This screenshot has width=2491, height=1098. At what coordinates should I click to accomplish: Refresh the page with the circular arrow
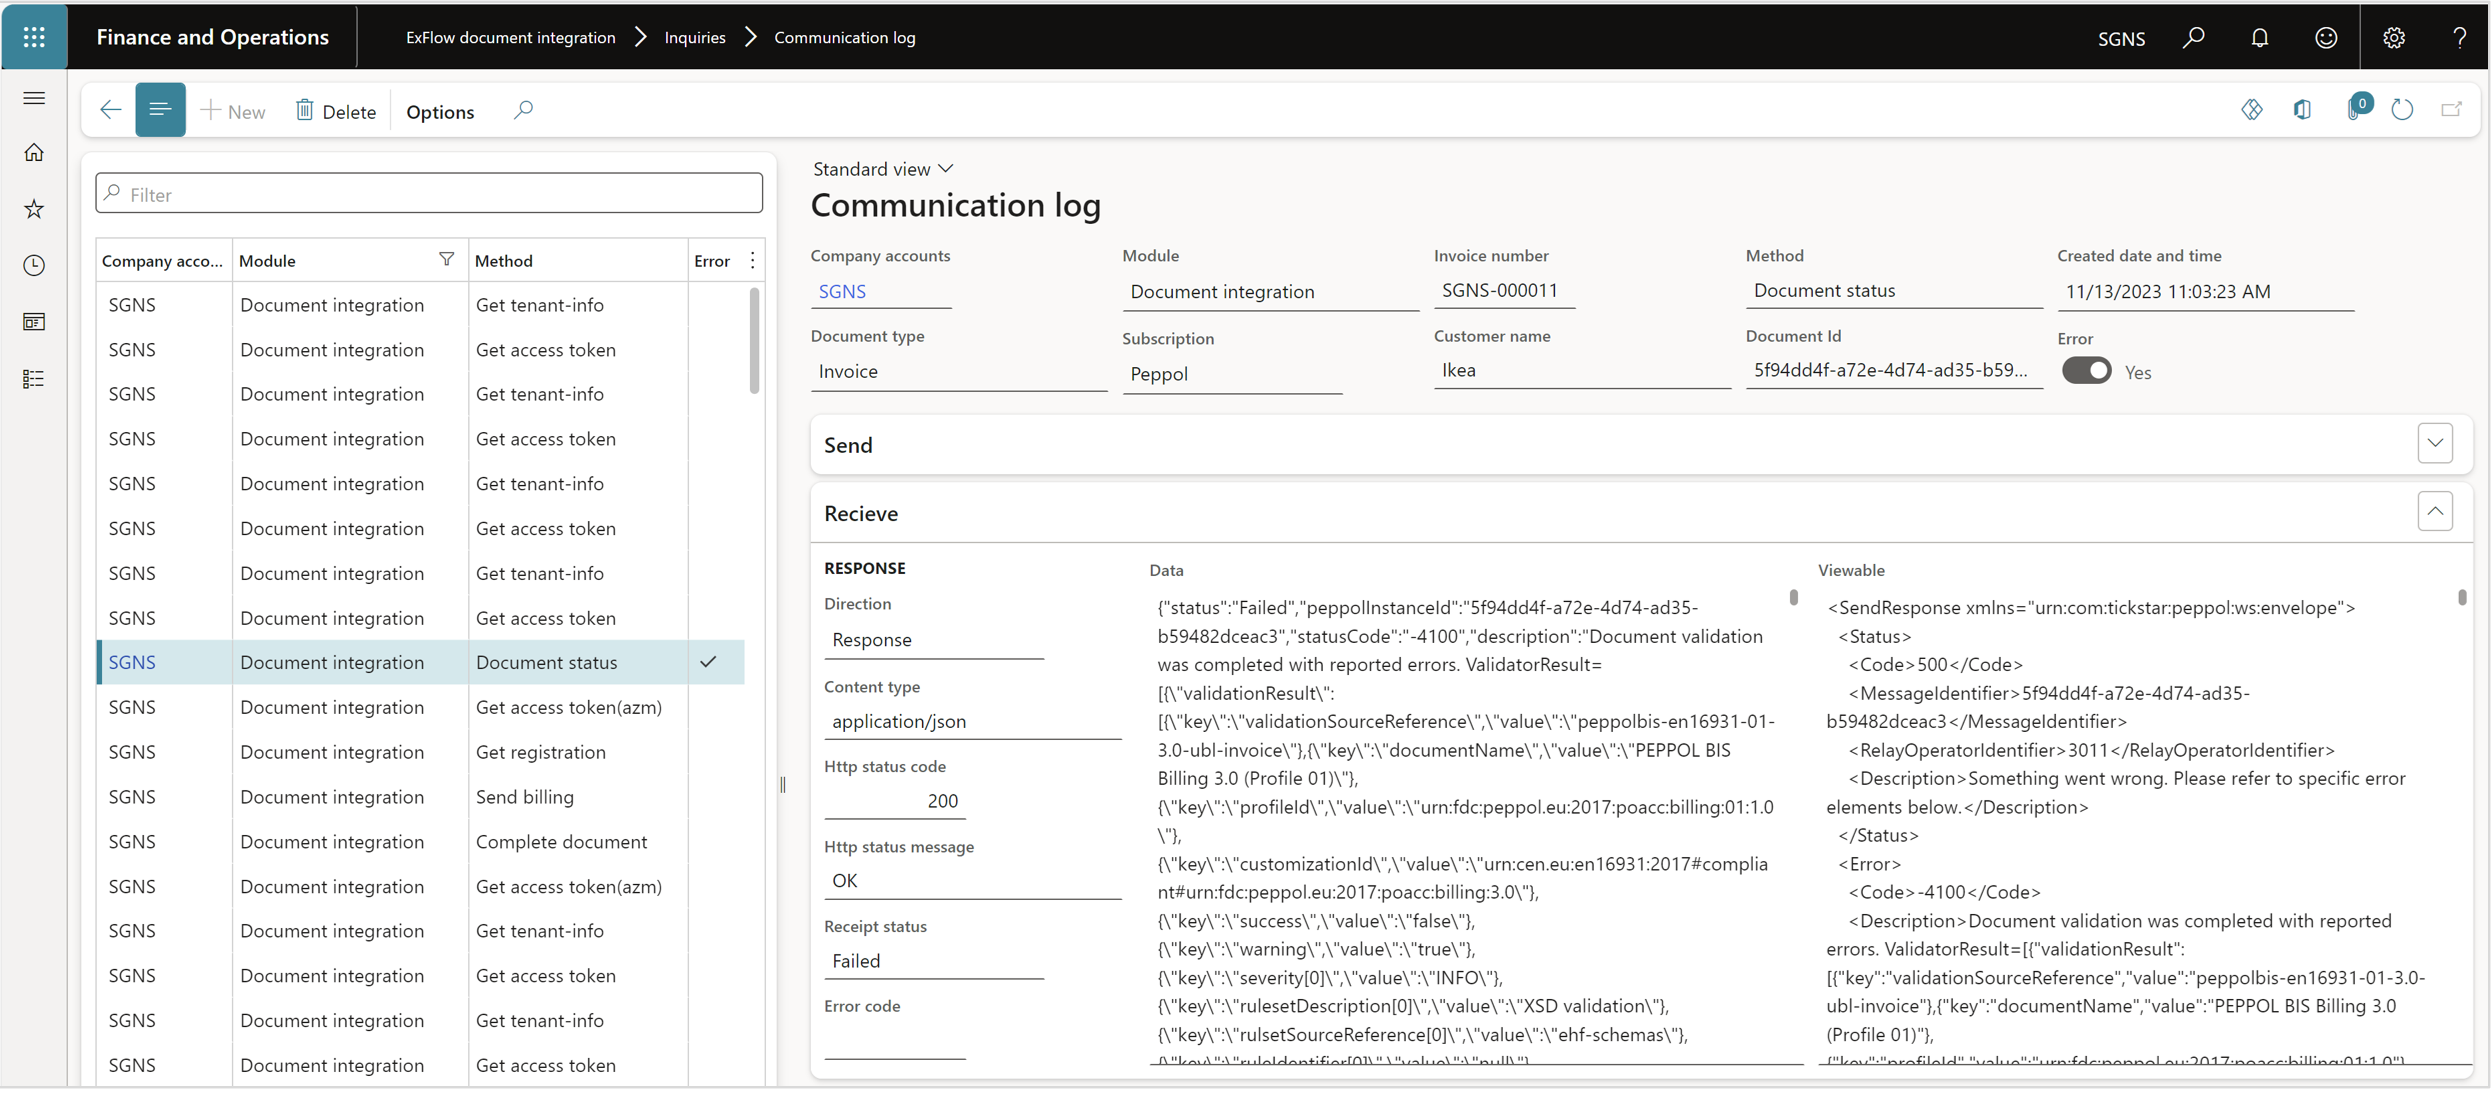click(2403, 110)
